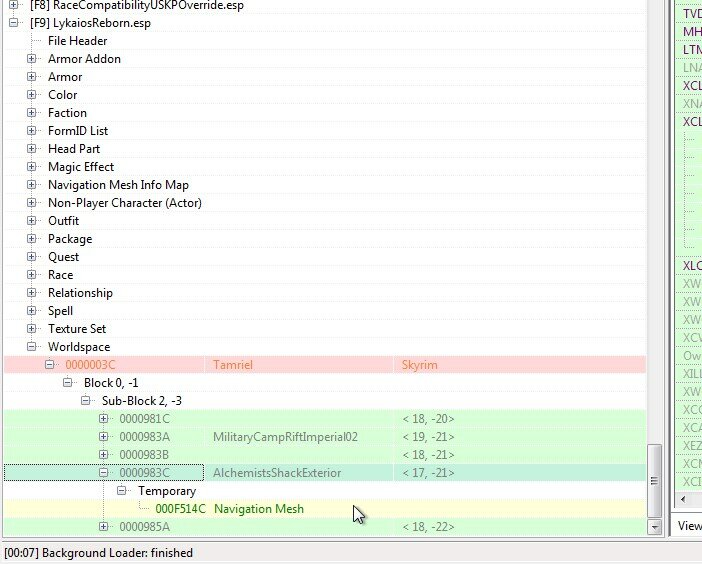Select the AlchemistsShackExterior cell row
702x564 pixels.
(277, 473)
